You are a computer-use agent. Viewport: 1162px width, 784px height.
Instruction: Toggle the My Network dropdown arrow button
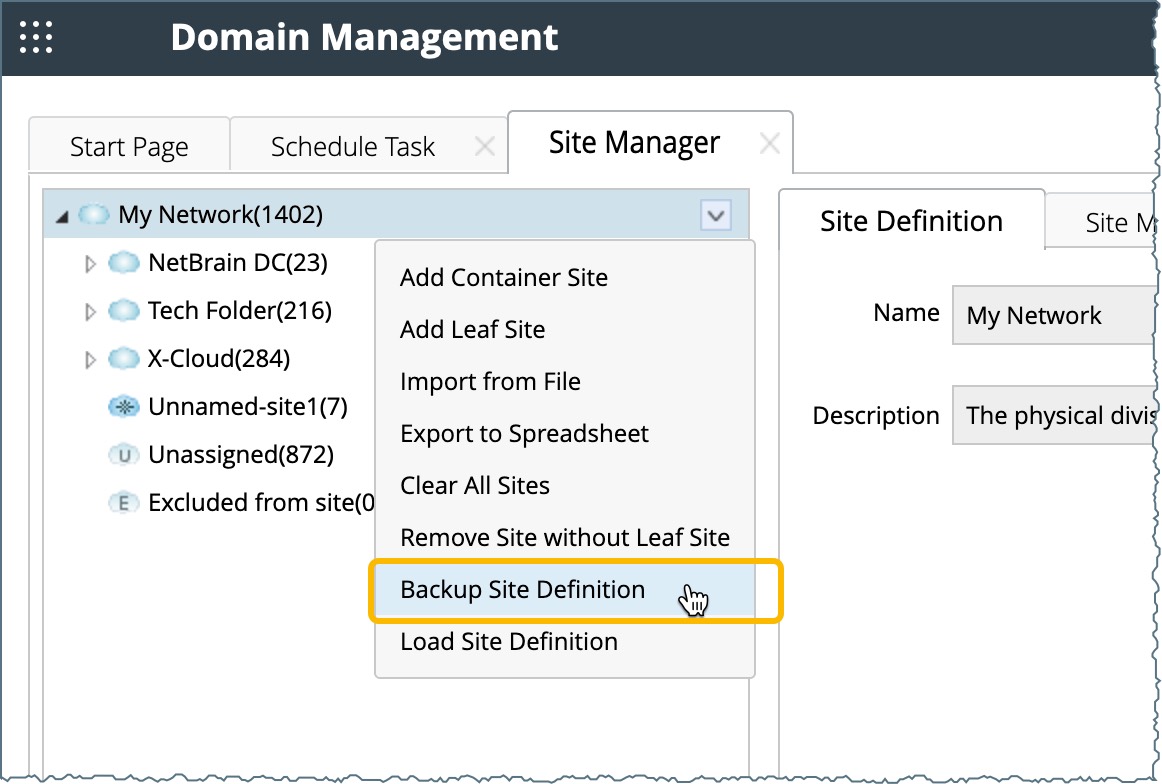pyautogui.click(x=715, y=215)
